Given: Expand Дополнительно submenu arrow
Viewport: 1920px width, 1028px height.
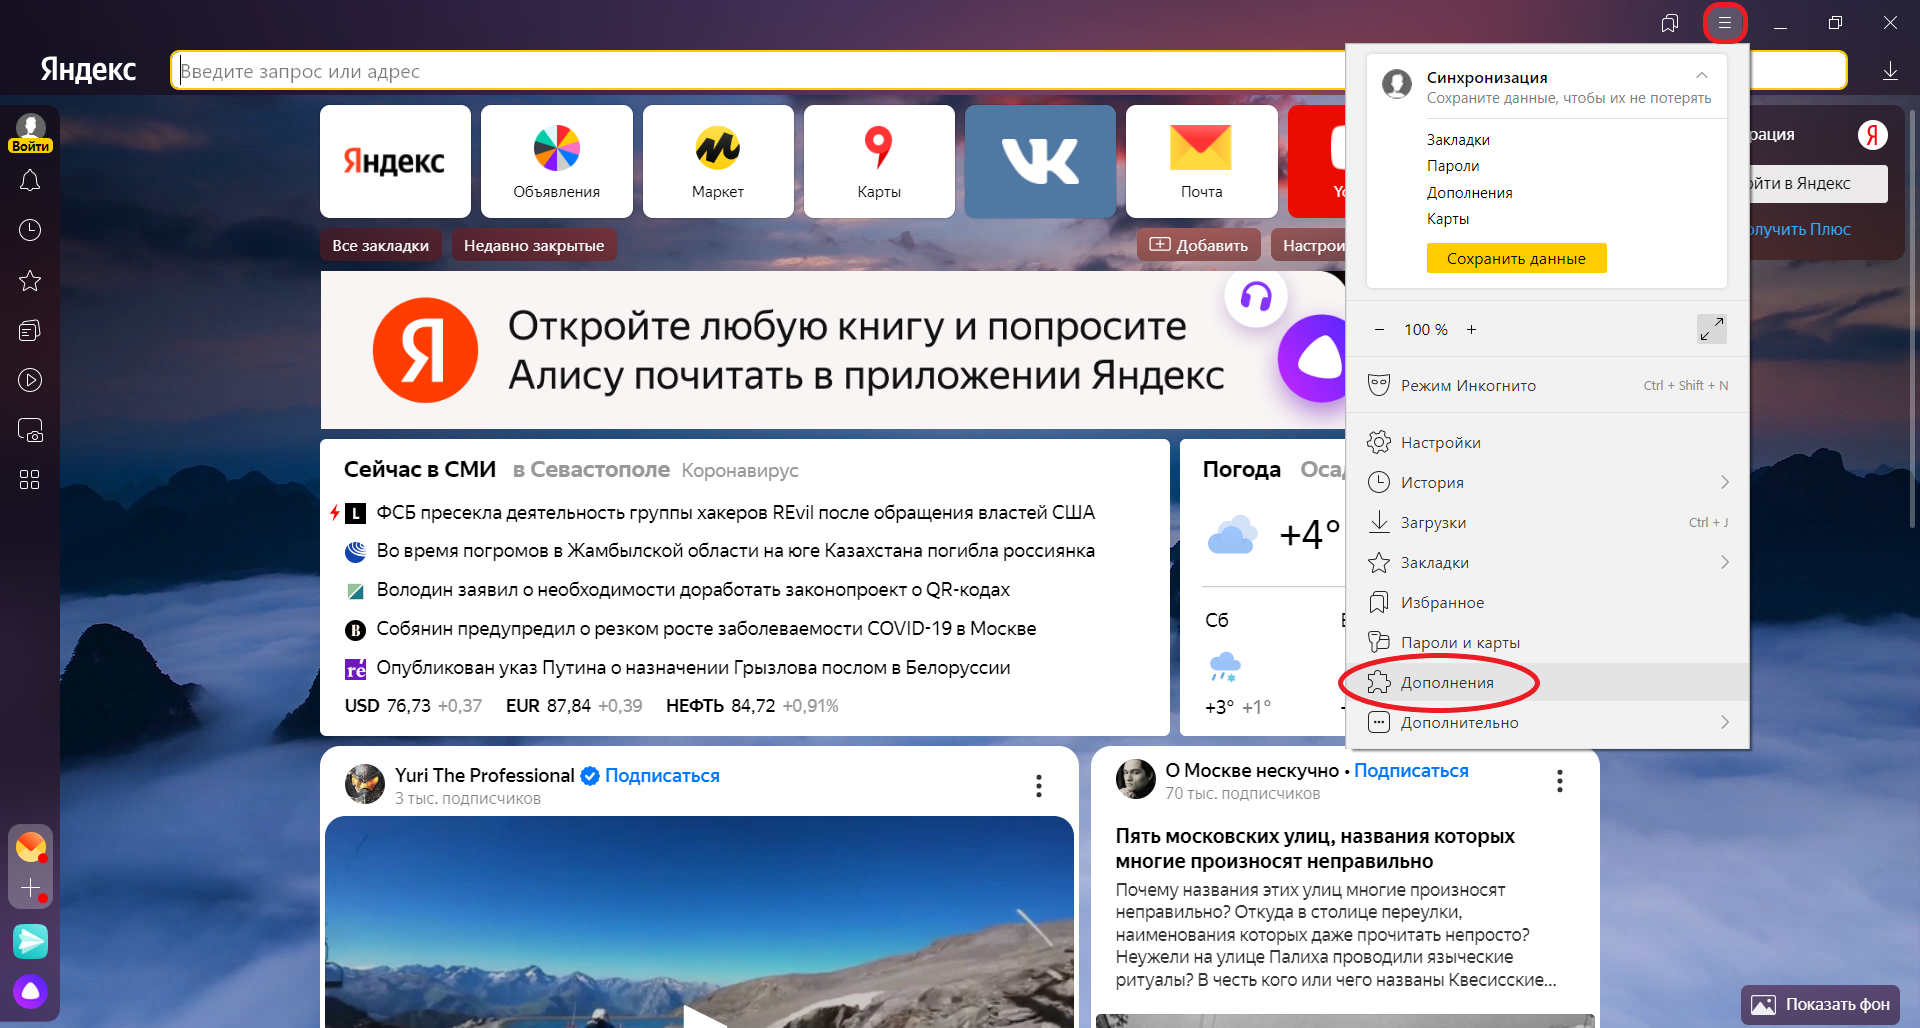Looking at the screenshot, I should coord(1725,722).
